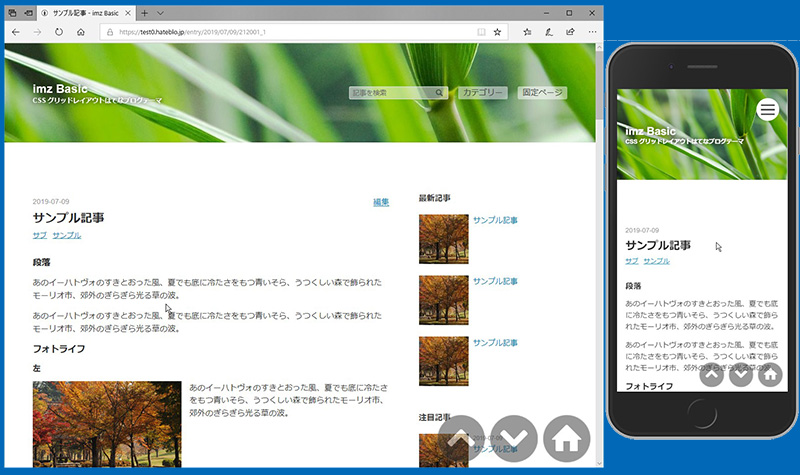
Task: Share this page icon in toolbar
Action: coord(570,32)
